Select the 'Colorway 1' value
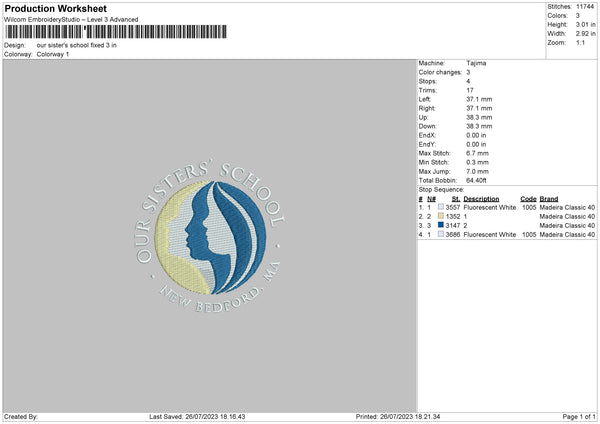 [53, 54]
